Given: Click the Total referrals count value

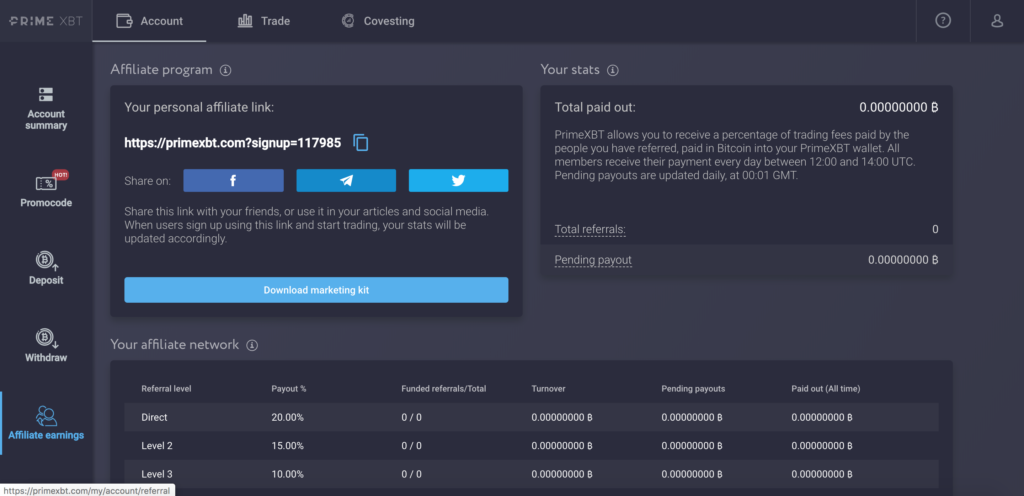Looking at the screenshot, I should coord(935,229).
